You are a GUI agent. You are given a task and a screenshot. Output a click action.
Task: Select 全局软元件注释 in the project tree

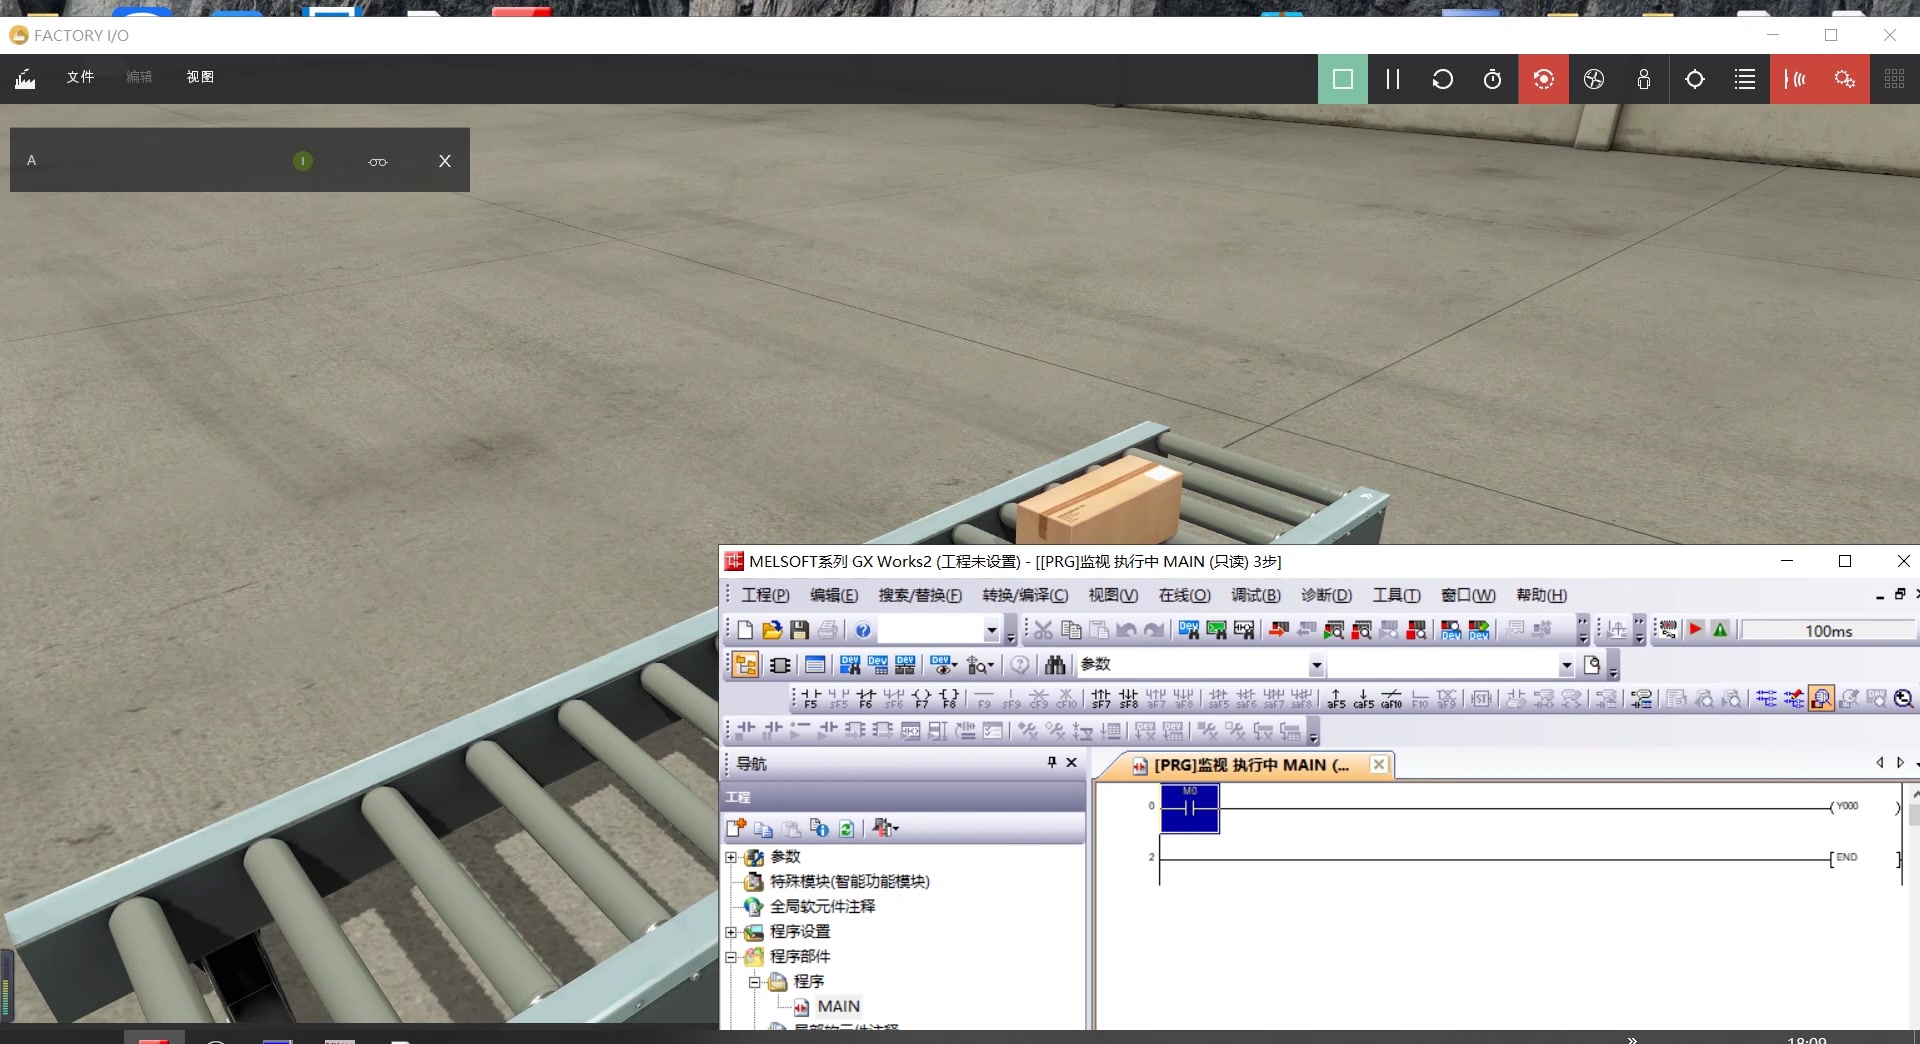pos(822,907)
